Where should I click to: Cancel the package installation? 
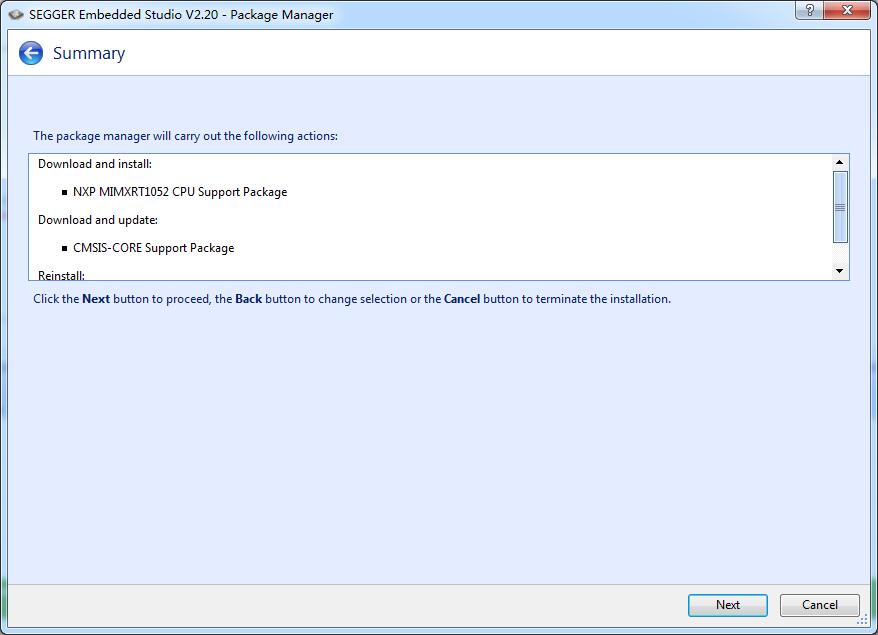coord(819,605)
